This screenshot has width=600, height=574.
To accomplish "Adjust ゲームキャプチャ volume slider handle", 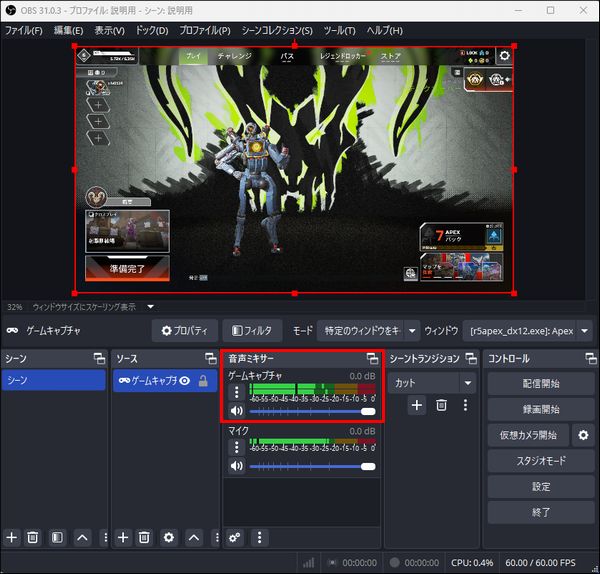I will tap(368, 411).
